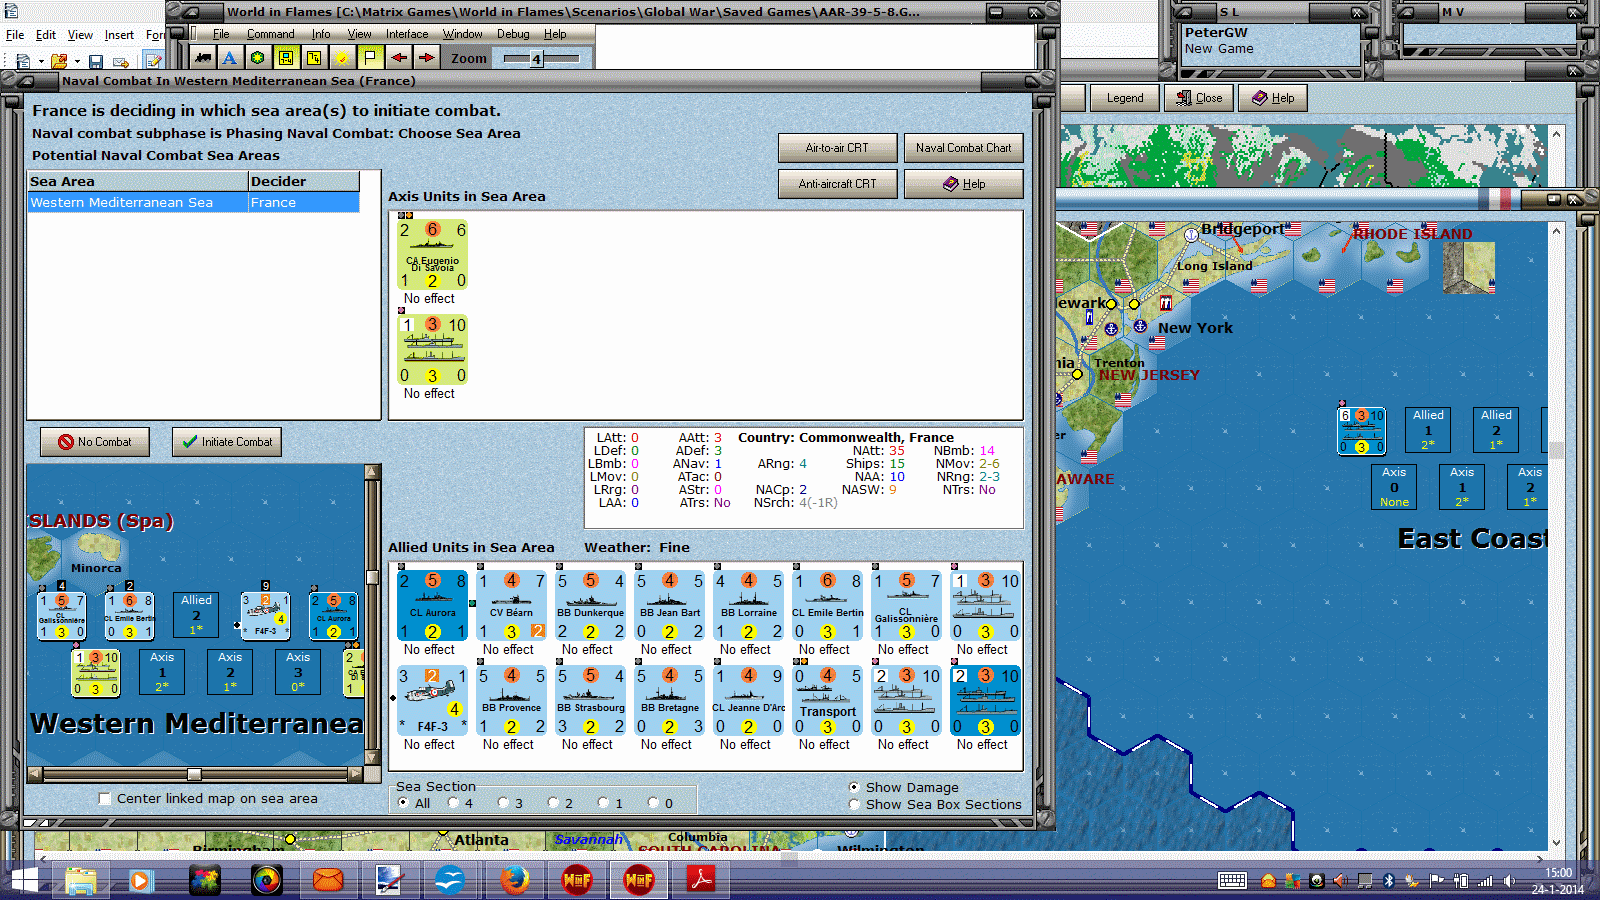
Task: Click the Sea Area column header
Action: pyautogui.click(x=138, y=181)
